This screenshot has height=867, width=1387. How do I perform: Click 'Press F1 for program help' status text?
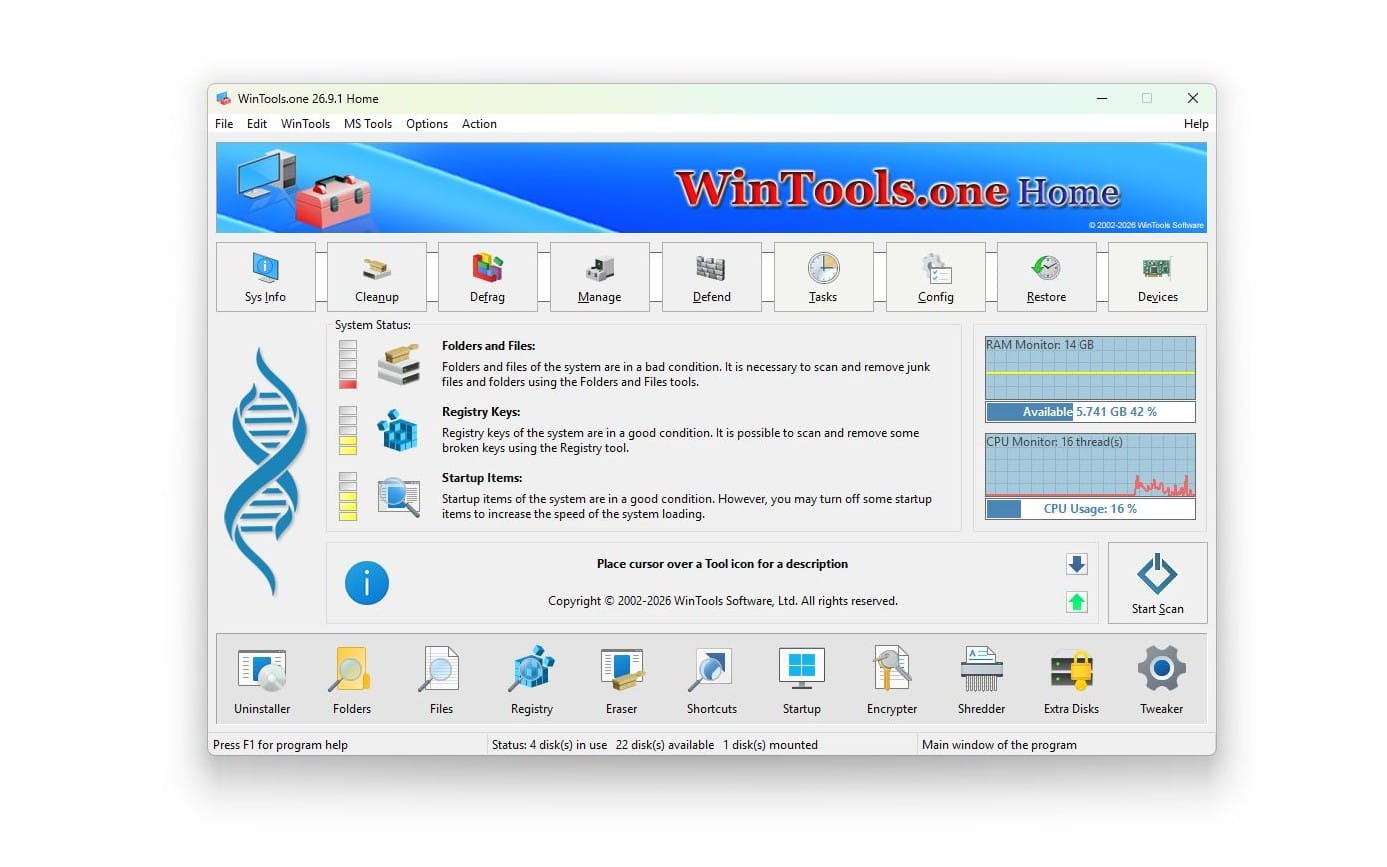coord(281,745)
